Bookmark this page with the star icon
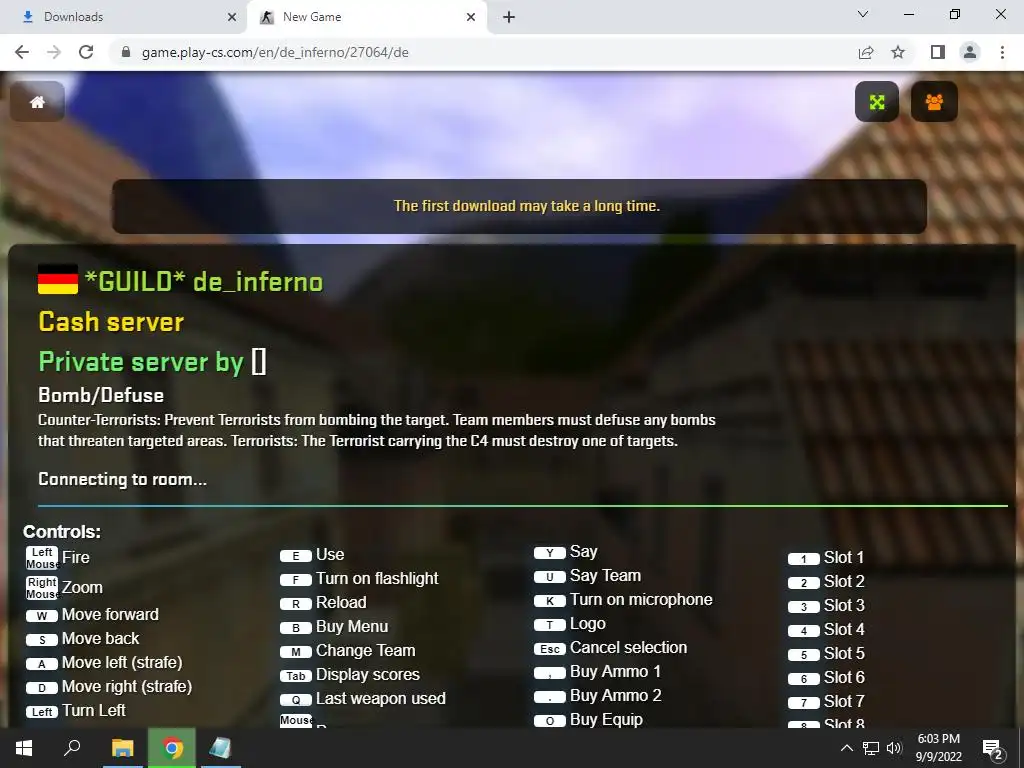The height and width of the screenshot is (768, 1024). coord(898,52)
